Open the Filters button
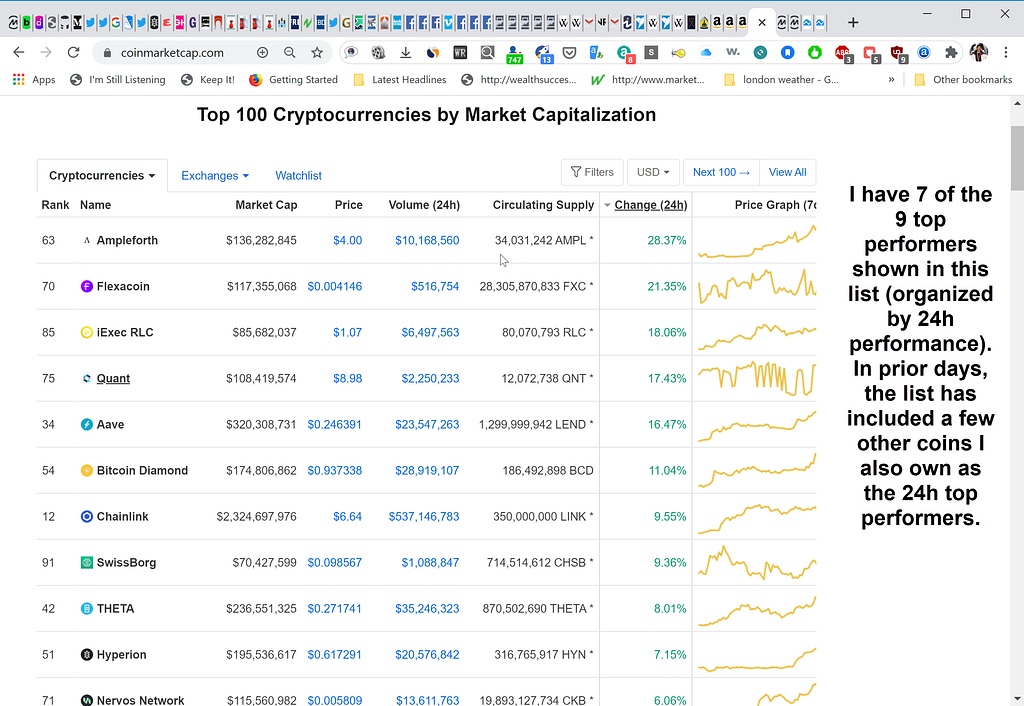The image size is (1024, 706). pyautogui.click(x=592, y=172)
